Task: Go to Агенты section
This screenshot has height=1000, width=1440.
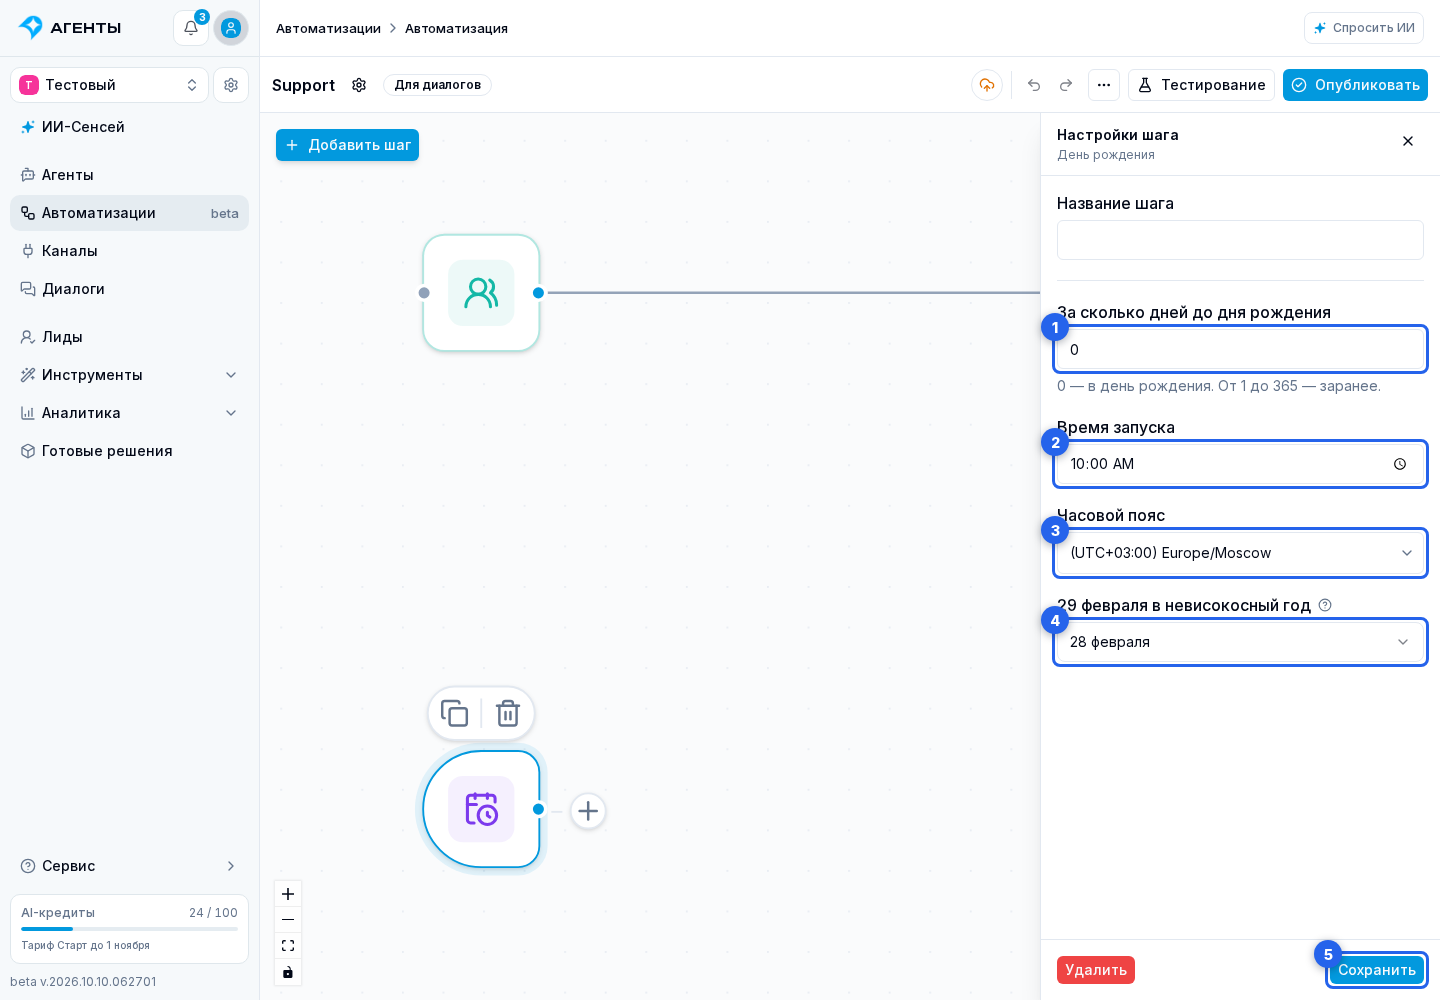Action: [x=130, y=175]
